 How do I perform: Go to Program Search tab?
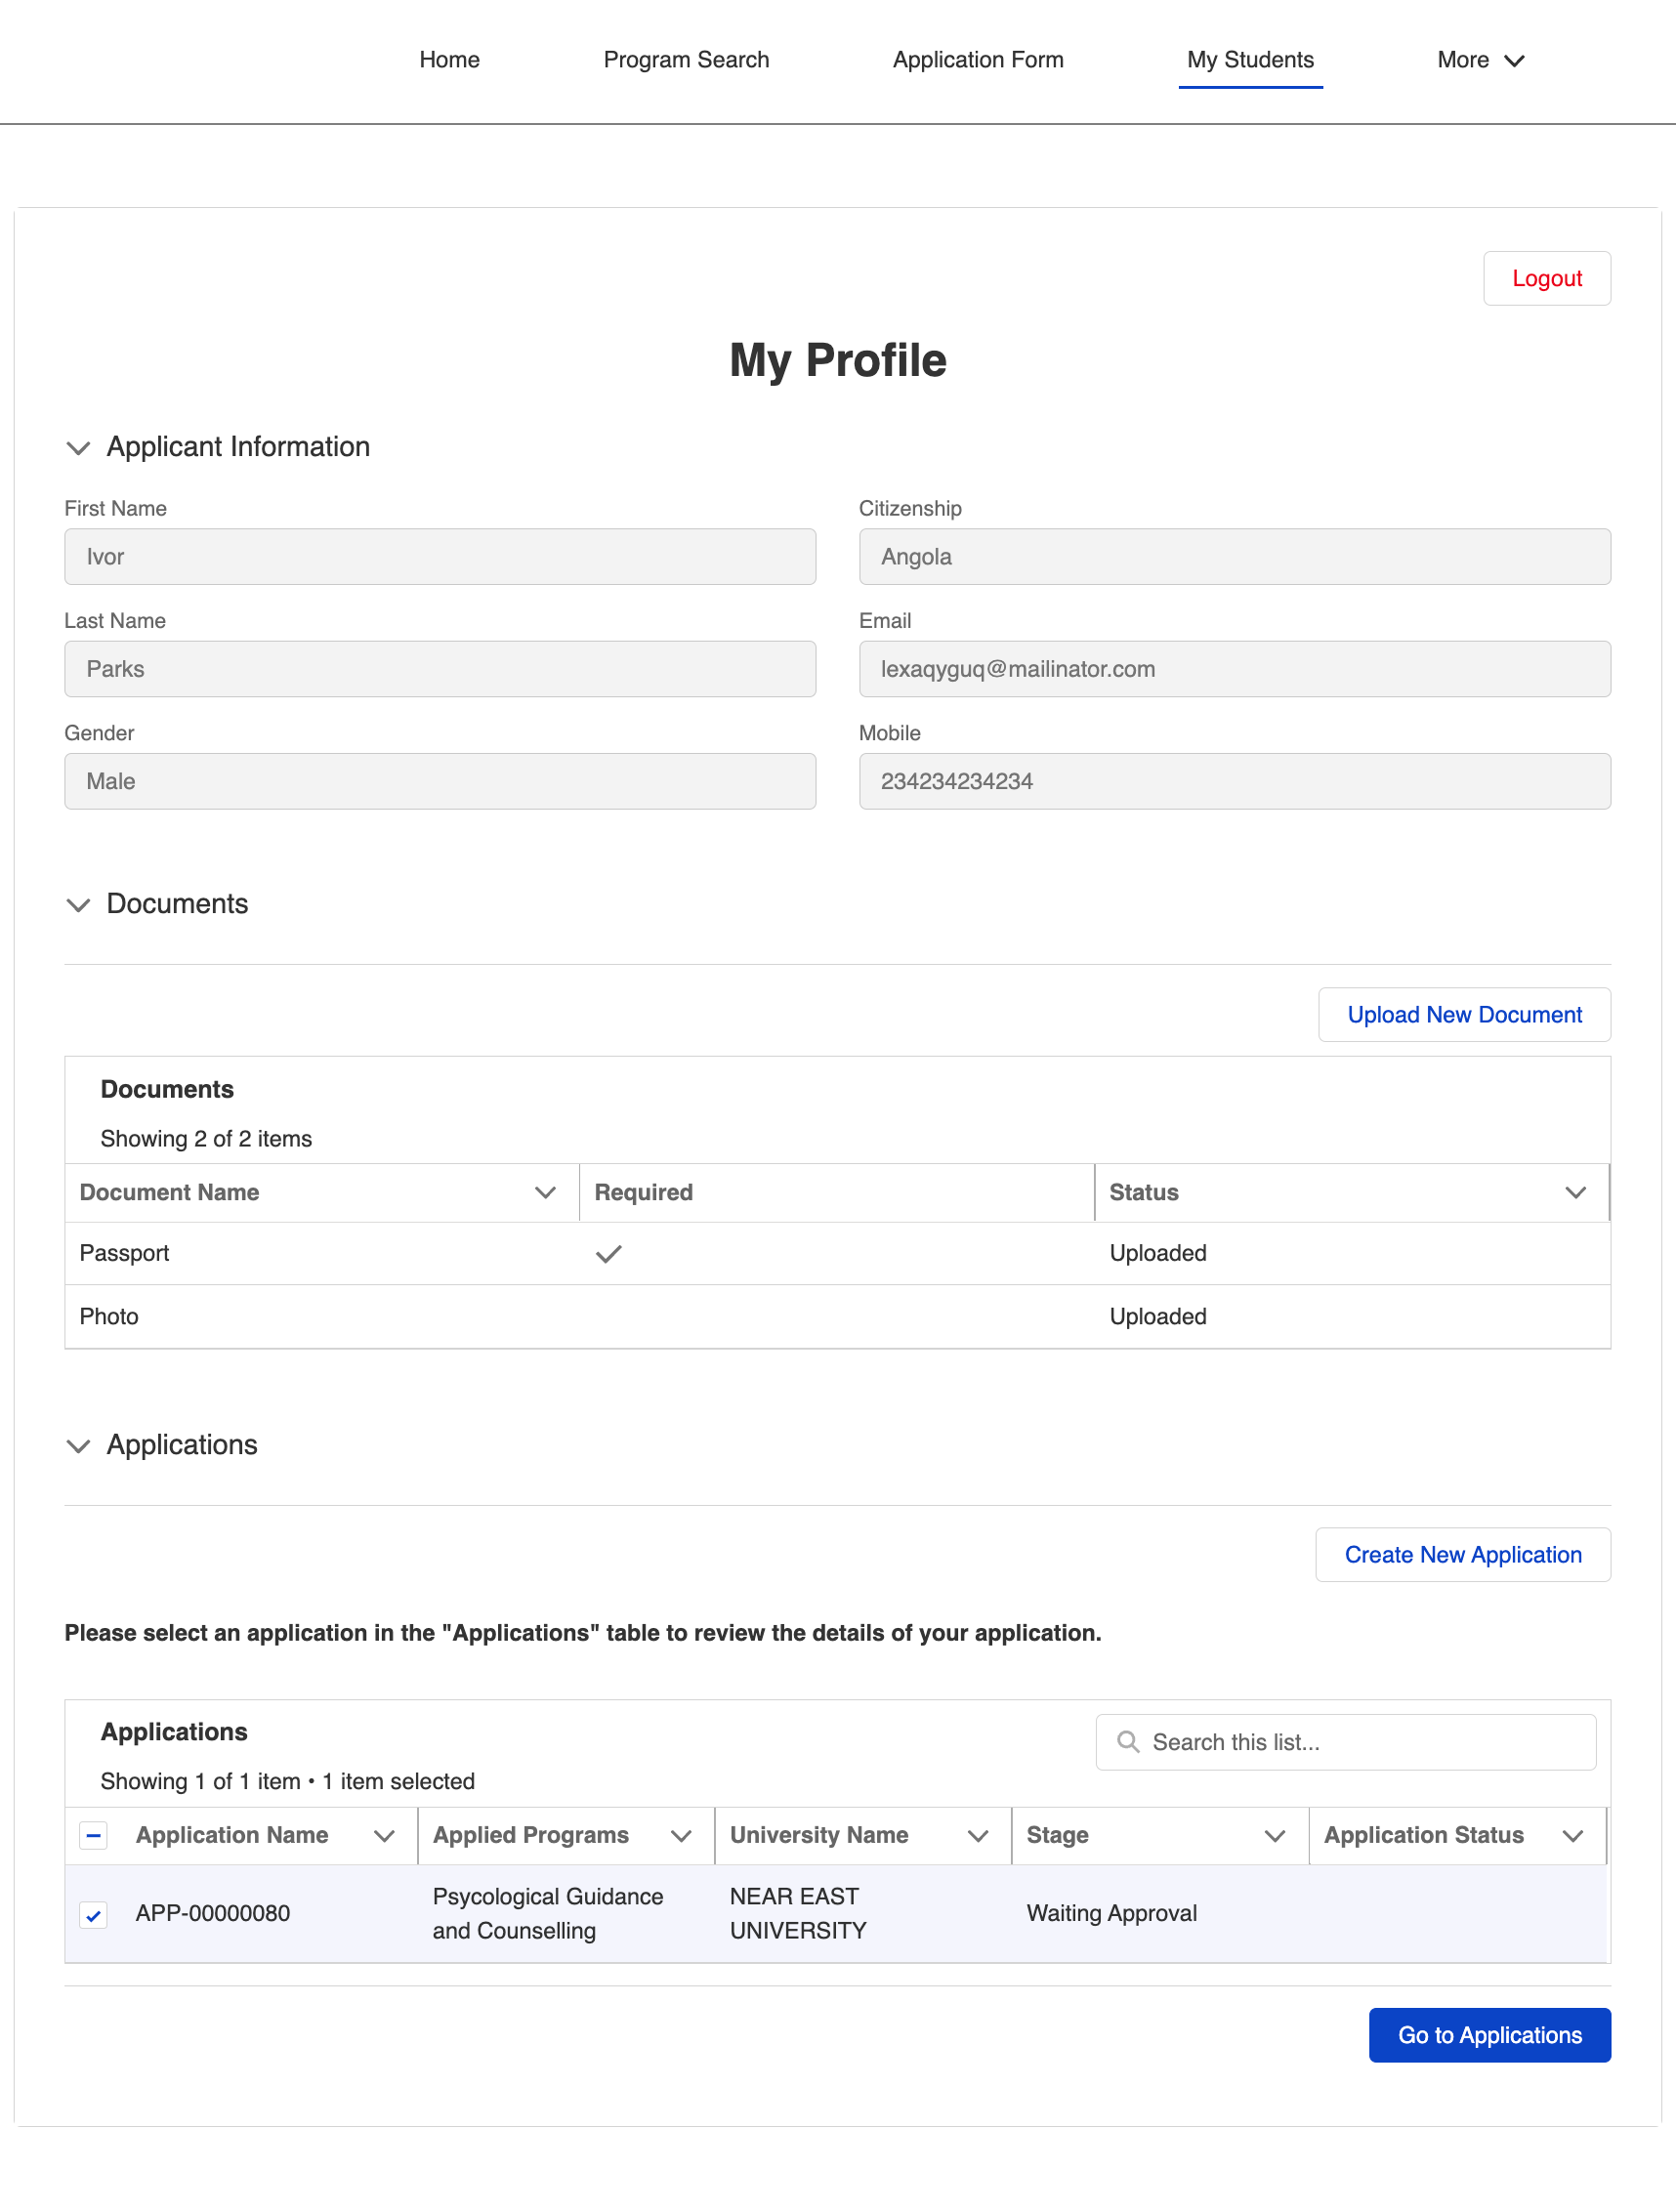pyautogui.click(x=686, y=60)
